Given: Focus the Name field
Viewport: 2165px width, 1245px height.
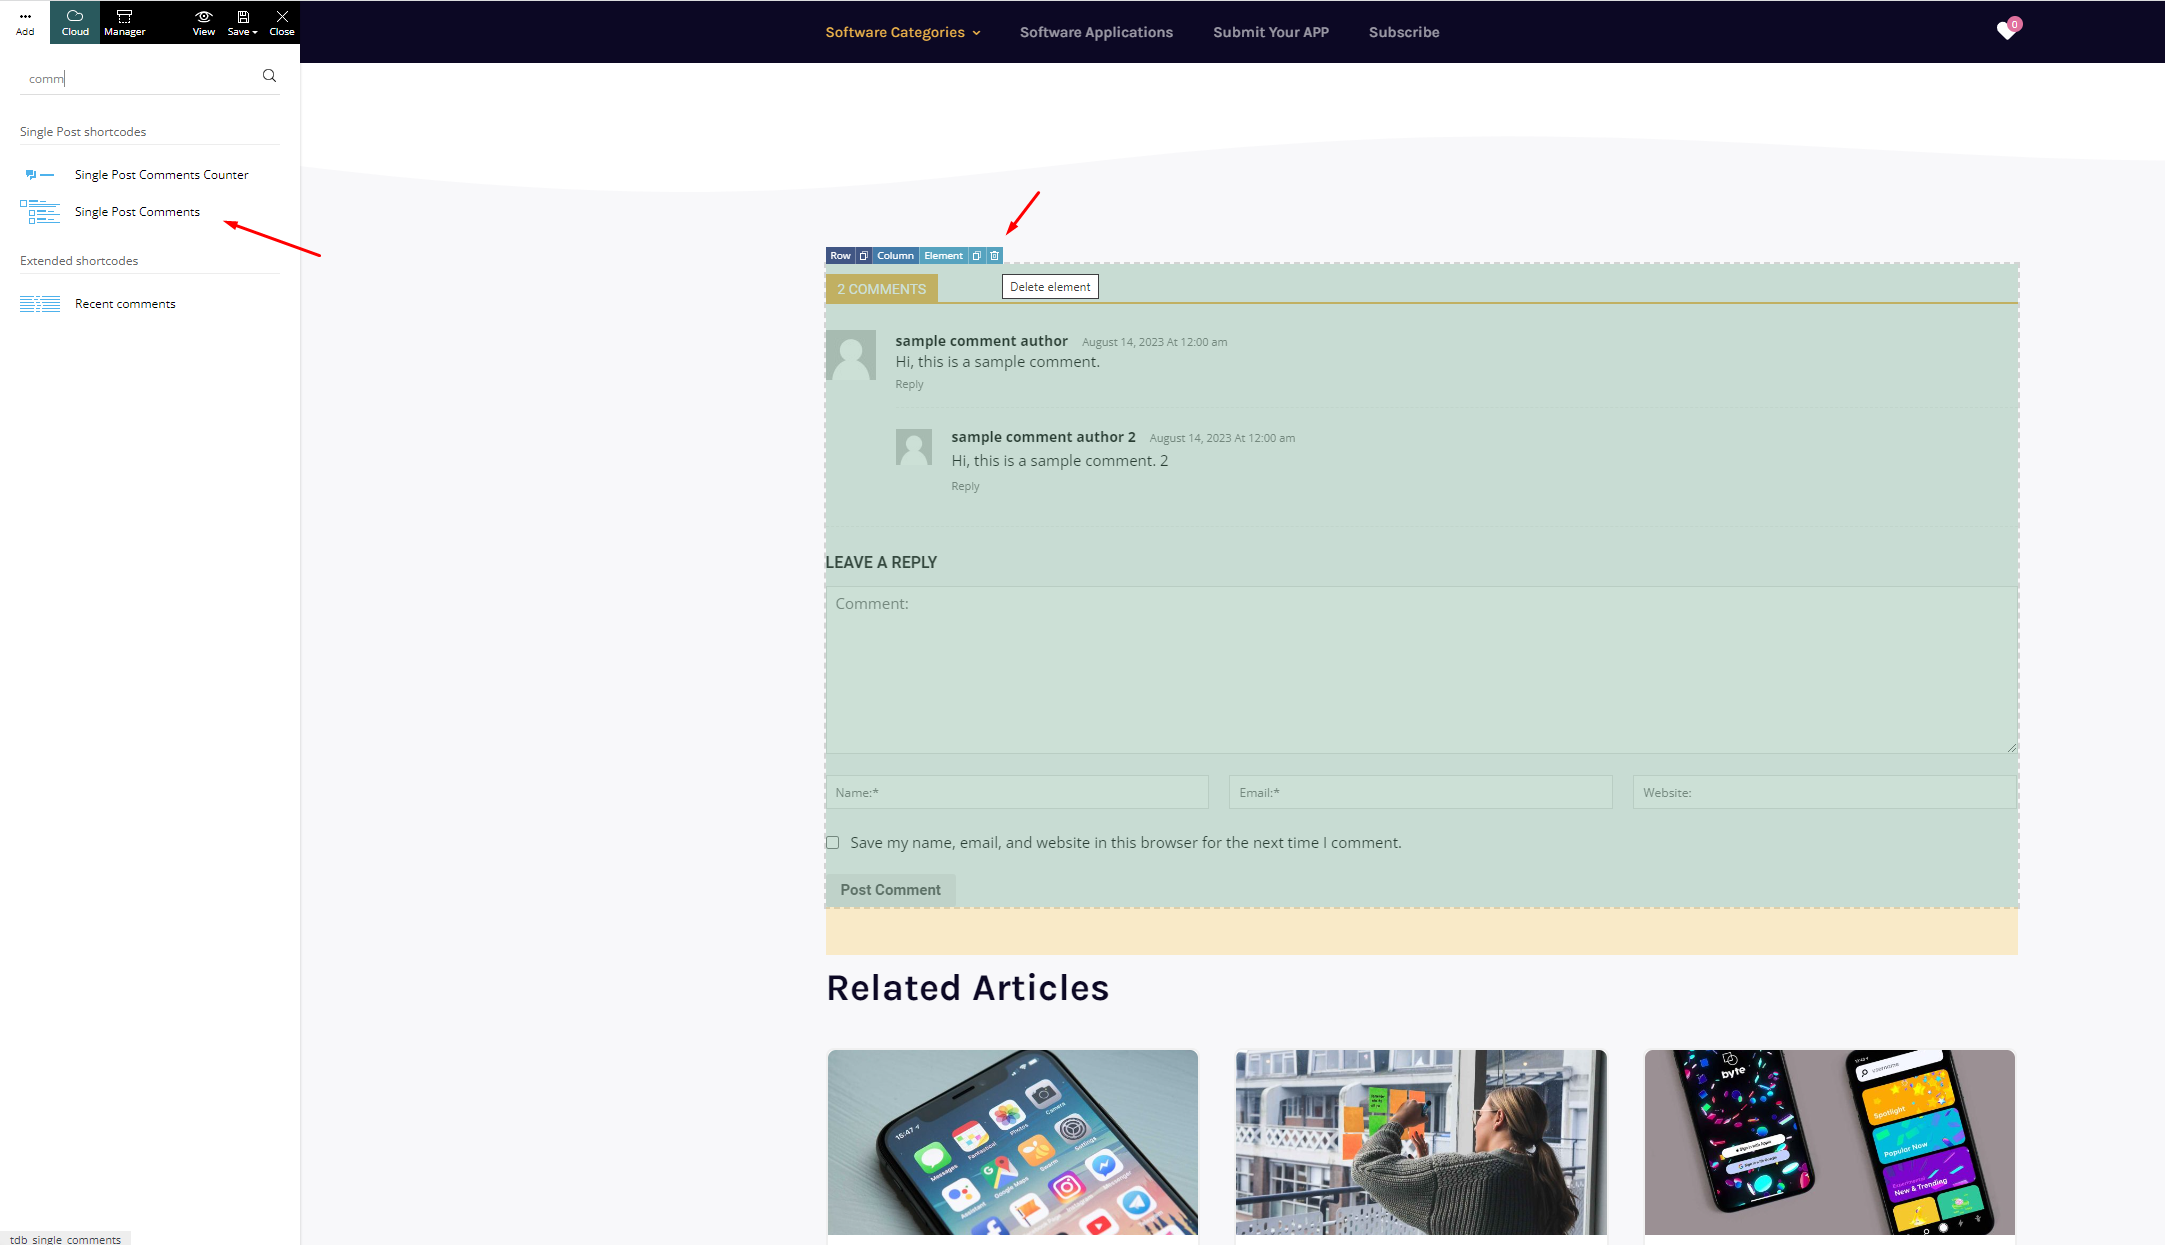Looking at the screenshot, I should point(1017,792).
